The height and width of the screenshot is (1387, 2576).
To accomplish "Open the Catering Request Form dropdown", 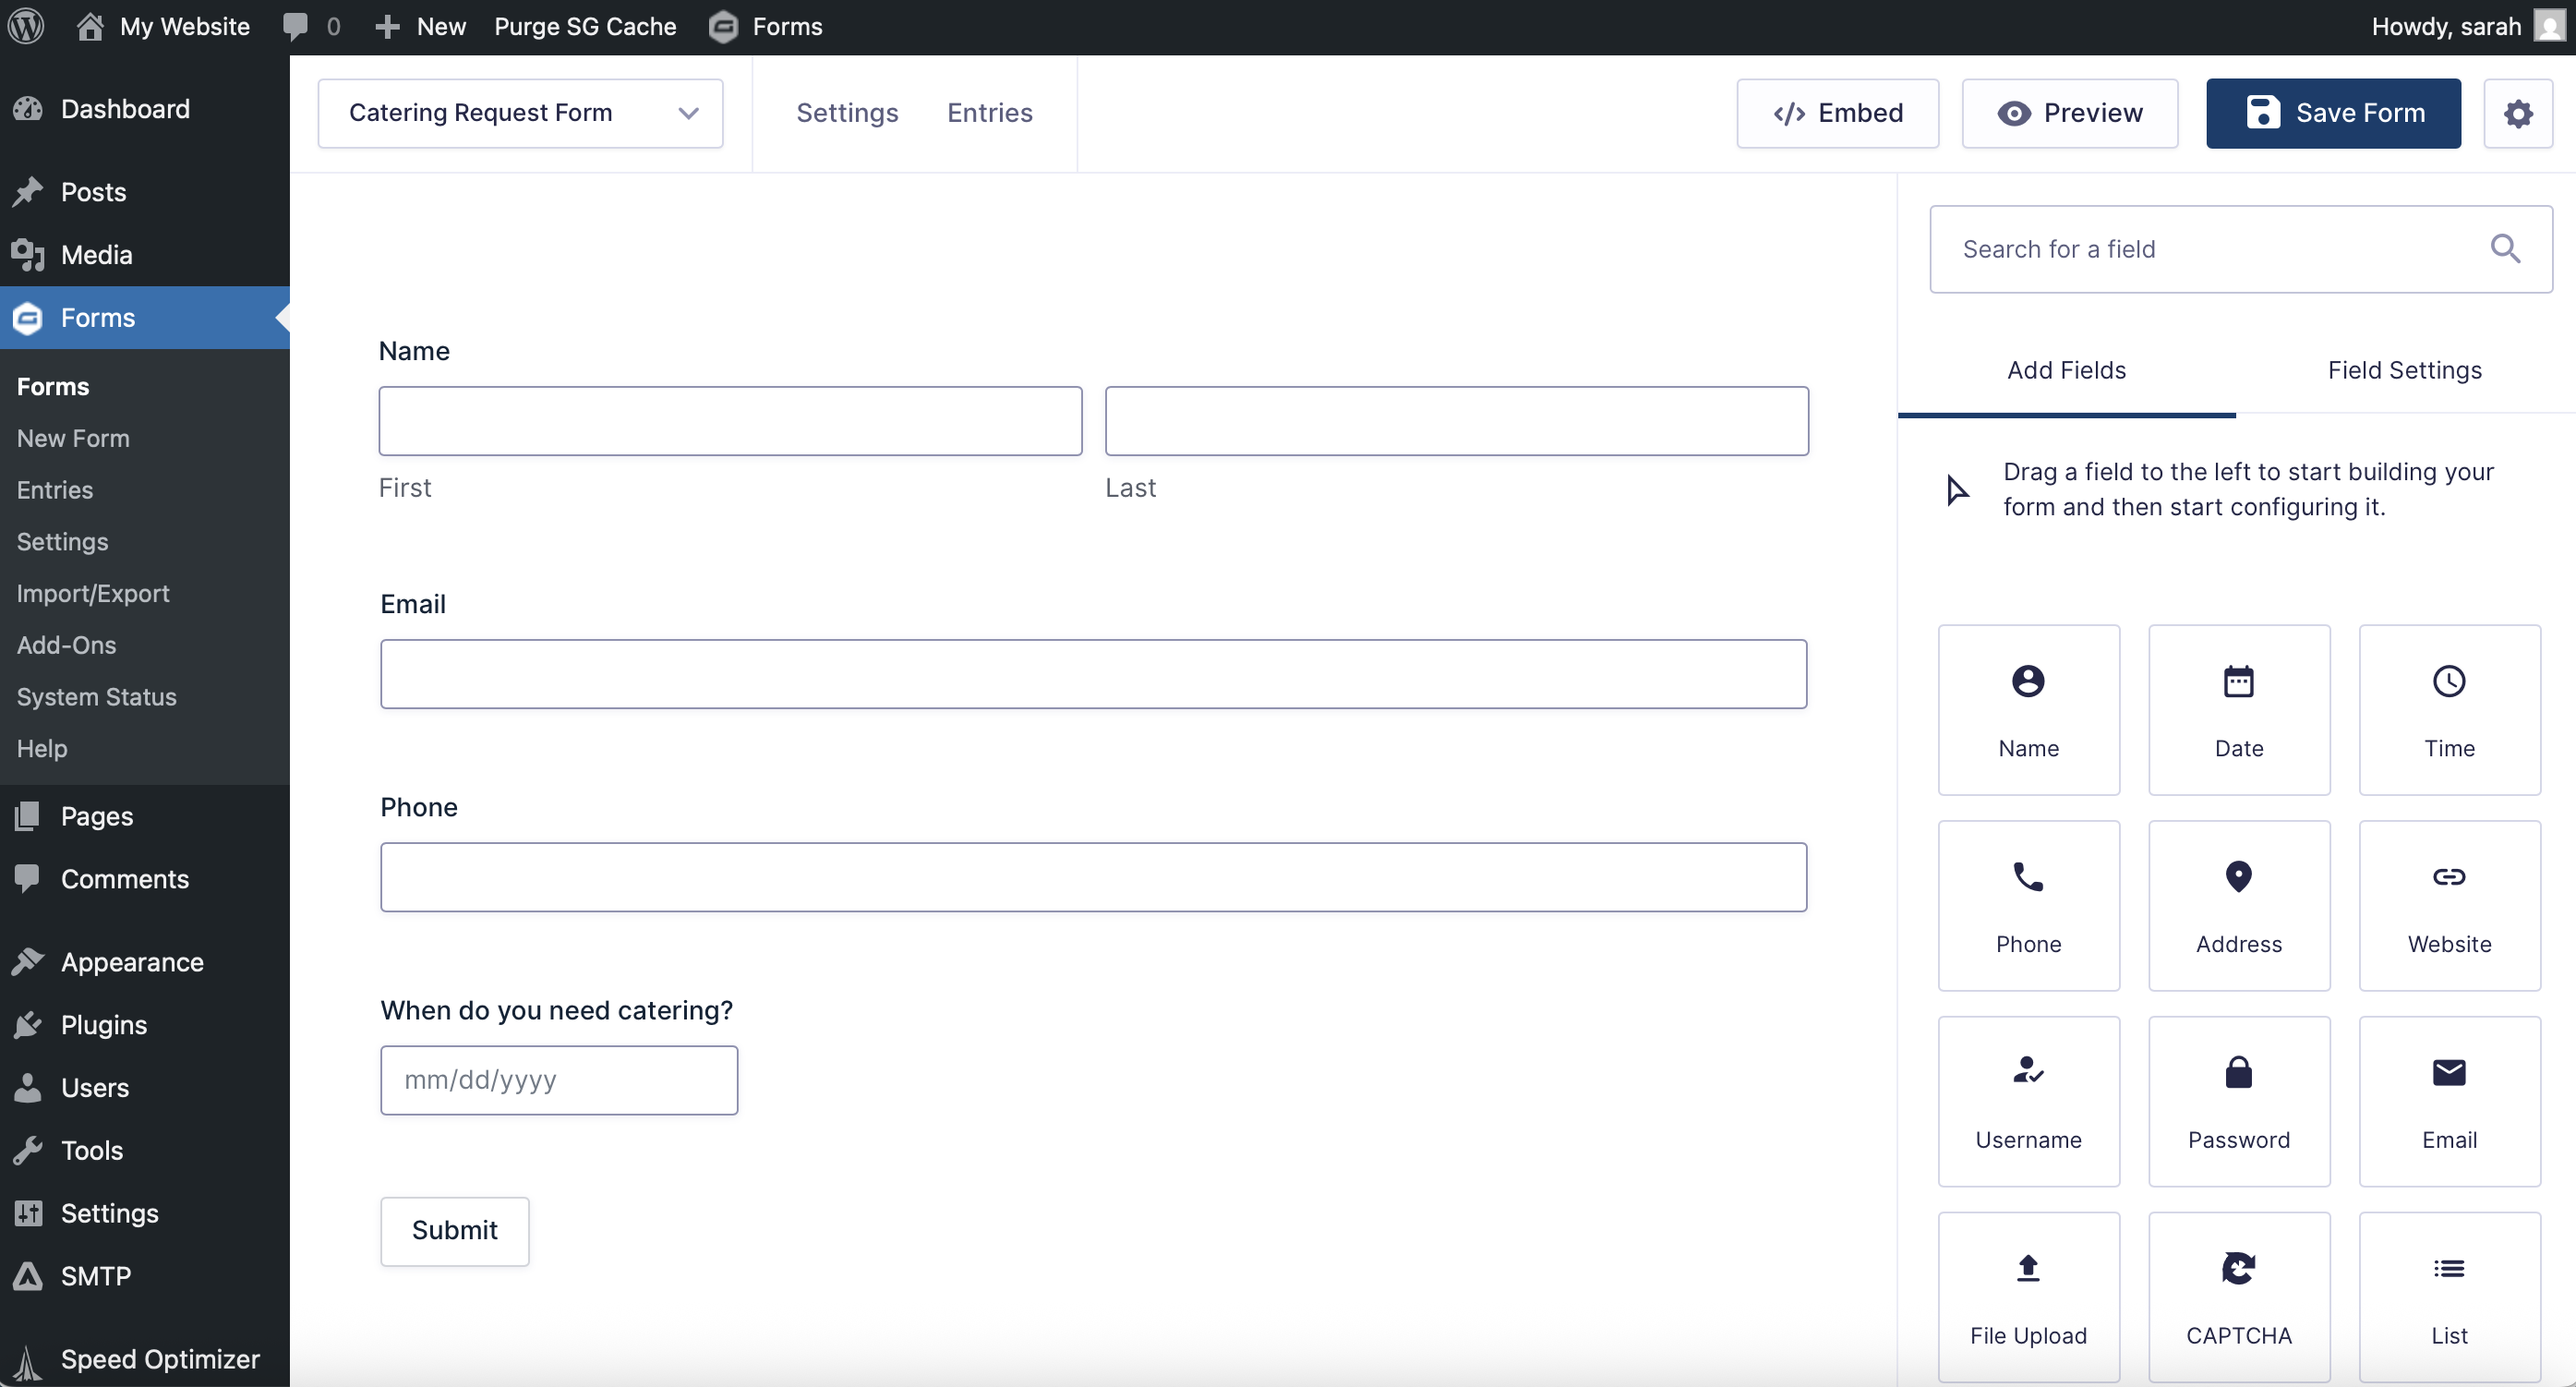I will 520,113.
